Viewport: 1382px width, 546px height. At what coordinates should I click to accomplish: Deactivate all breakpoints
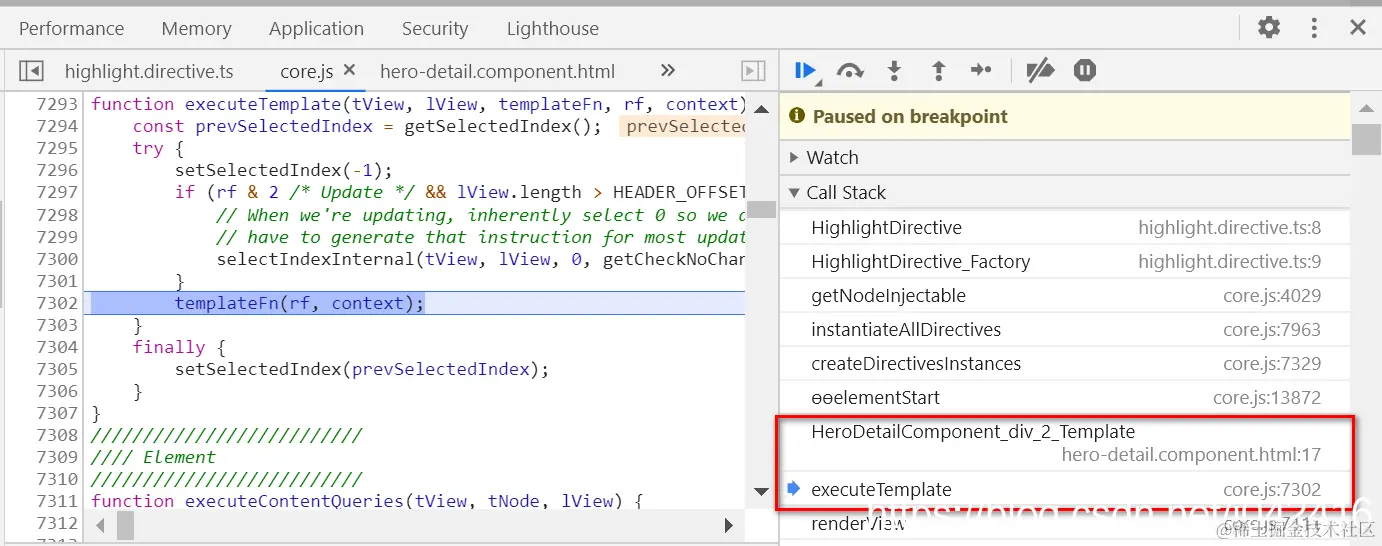[1040, 70]
